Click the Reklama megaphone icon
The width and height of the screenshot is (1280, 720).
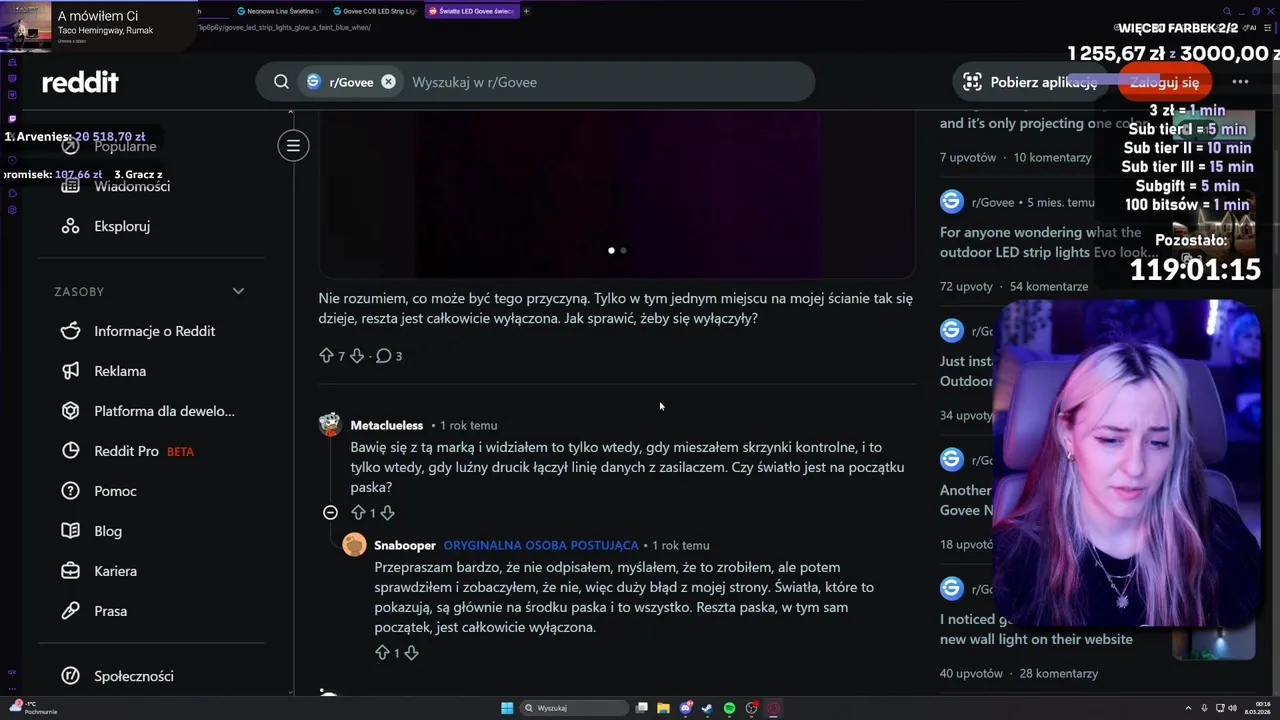pos(70,371)
